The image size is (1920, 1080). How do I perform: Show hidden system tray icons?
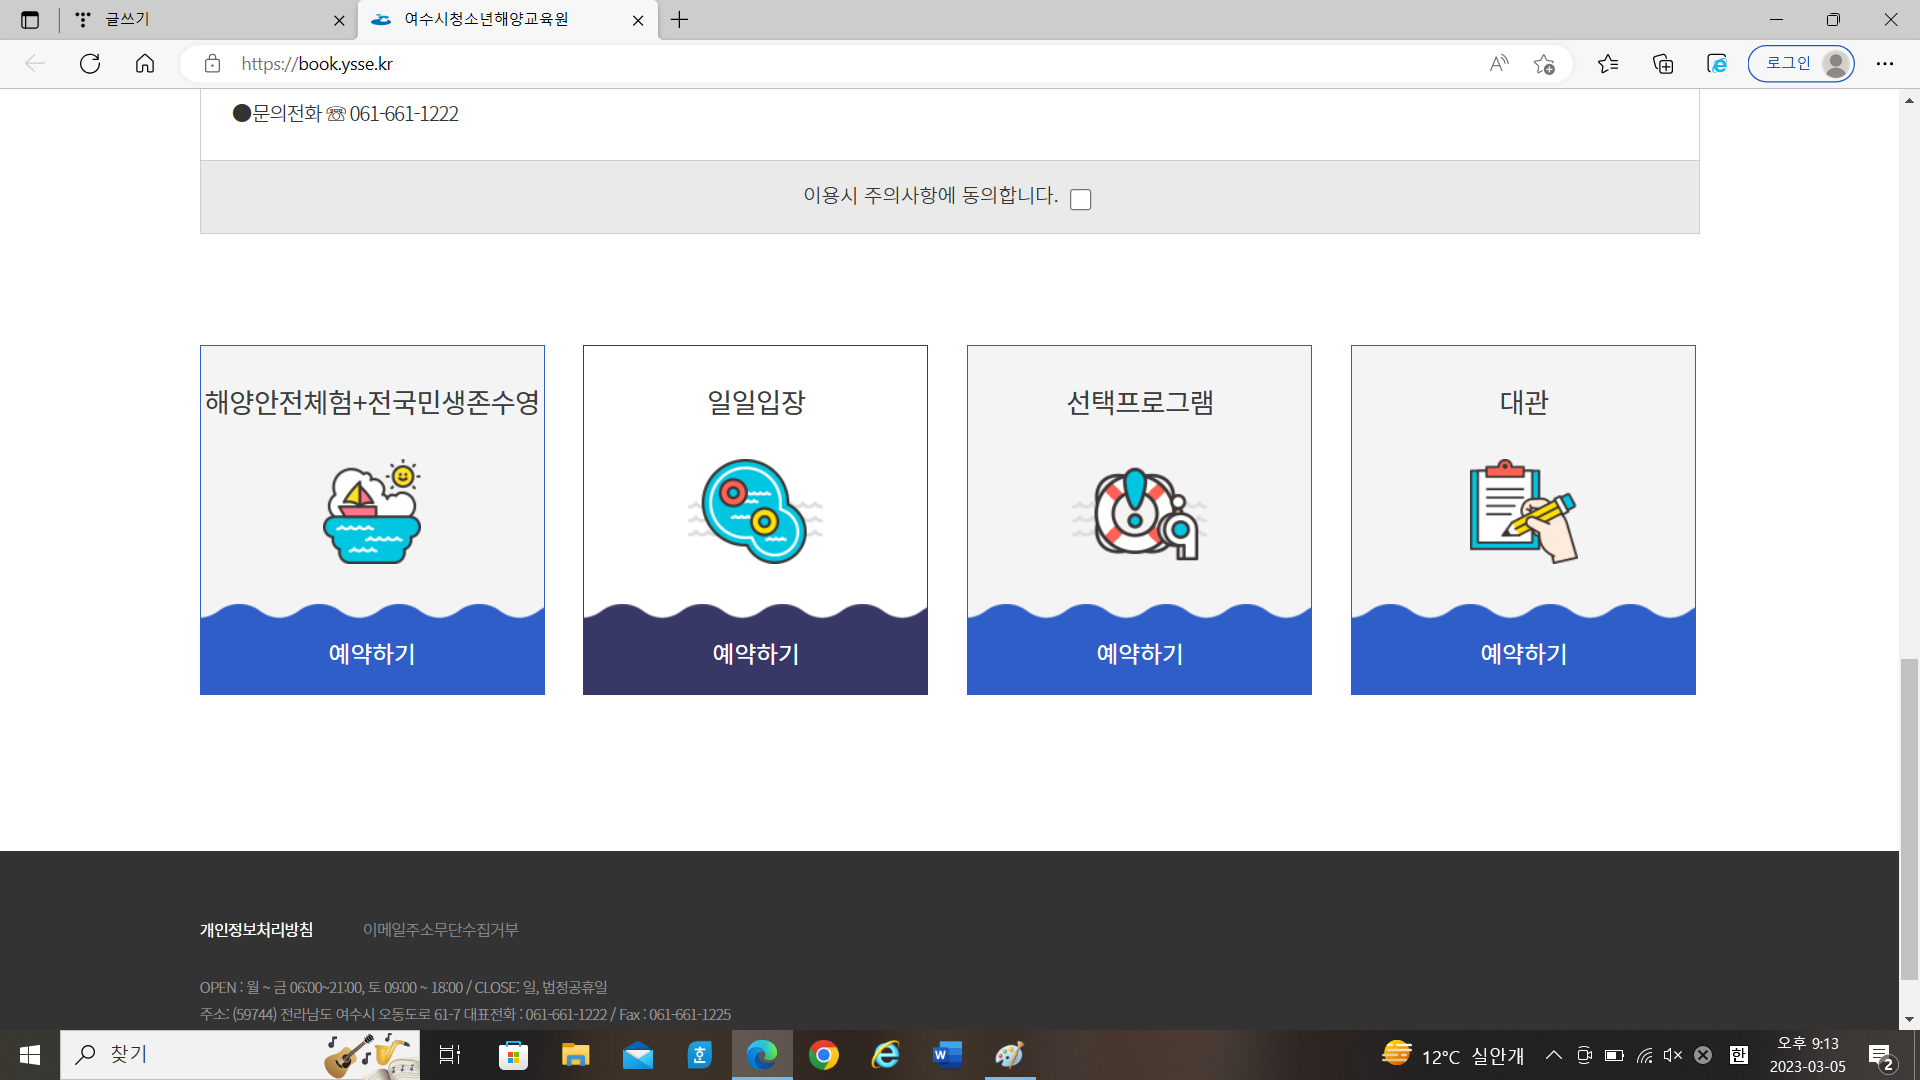click(x=1554, y=1055)
